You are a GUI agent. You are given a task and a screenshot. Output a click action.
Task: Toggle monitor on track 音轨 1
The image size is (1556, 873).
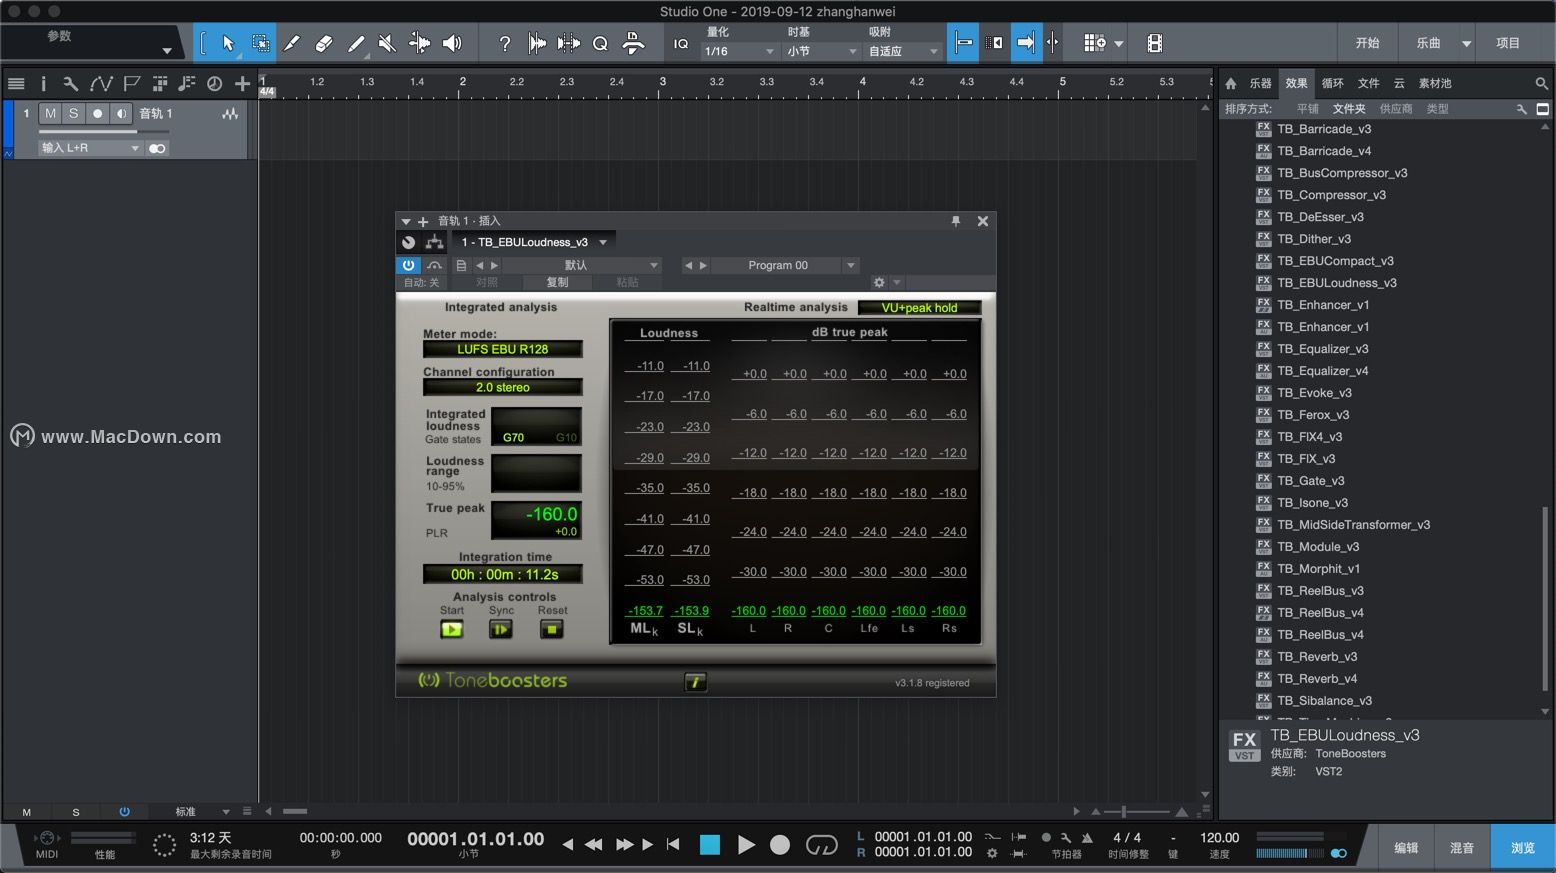pyautogui.click(x=121, y=114)
